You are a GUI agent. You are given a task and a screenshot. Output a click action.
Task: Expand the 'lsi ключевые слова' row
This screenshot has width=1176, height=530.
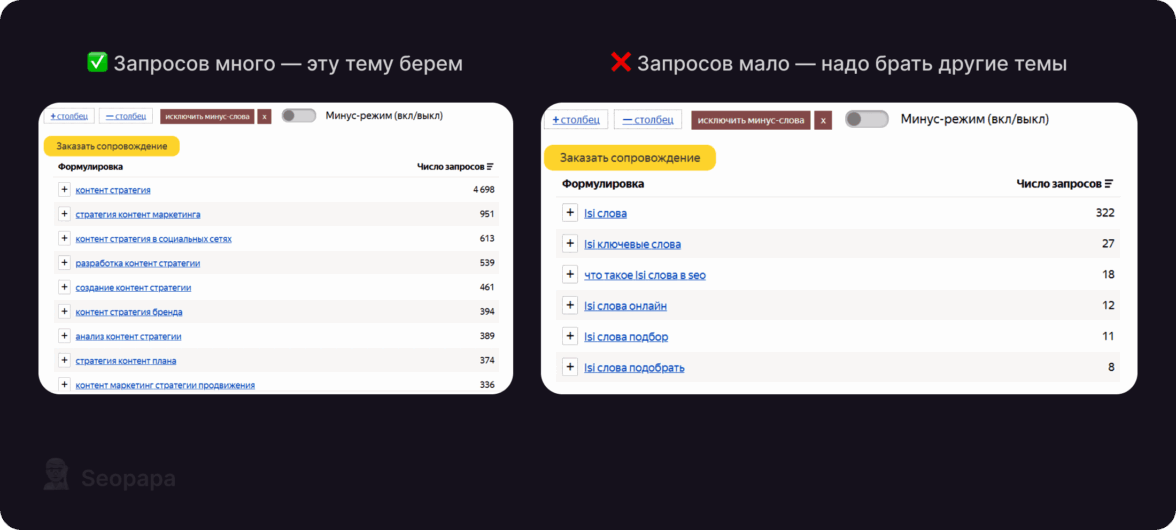[x=570, y=243]
